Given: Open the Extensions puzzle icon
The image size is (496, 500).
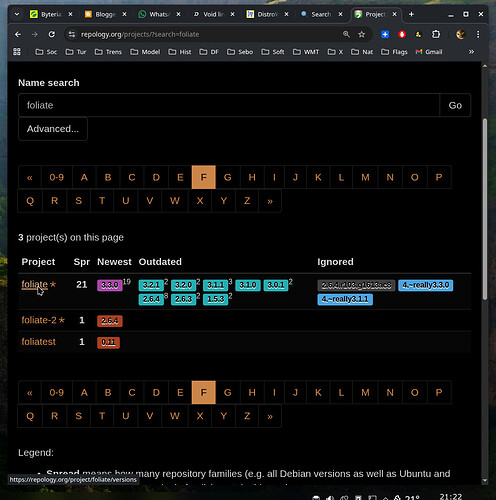Looking at the screenshot, I should [x=436, y=34].
